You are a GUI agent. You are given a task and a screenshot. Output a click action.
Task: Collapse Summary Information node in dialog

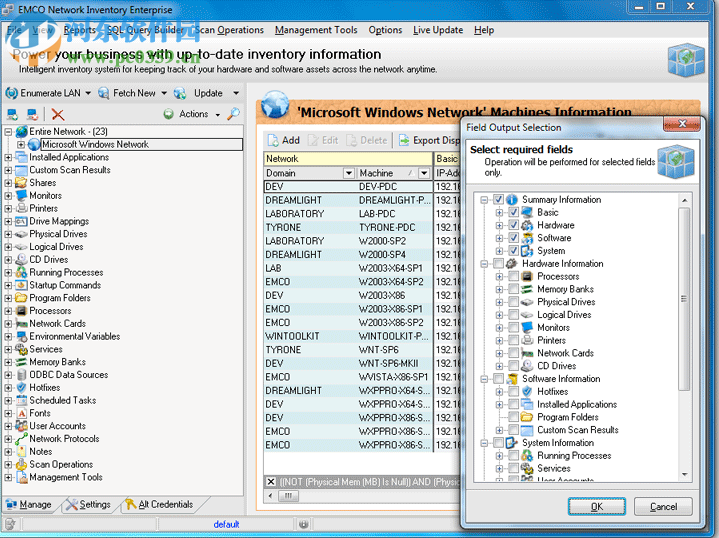(484, 200)
